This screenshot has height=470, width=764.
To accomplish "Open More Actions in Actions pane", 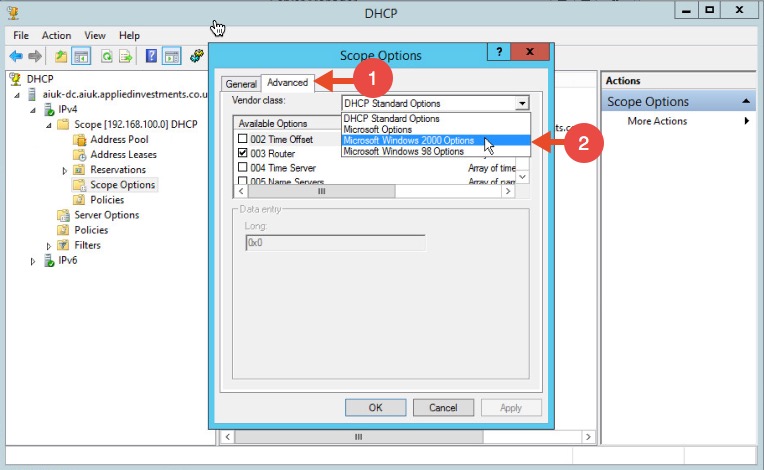I will [657, 121].
